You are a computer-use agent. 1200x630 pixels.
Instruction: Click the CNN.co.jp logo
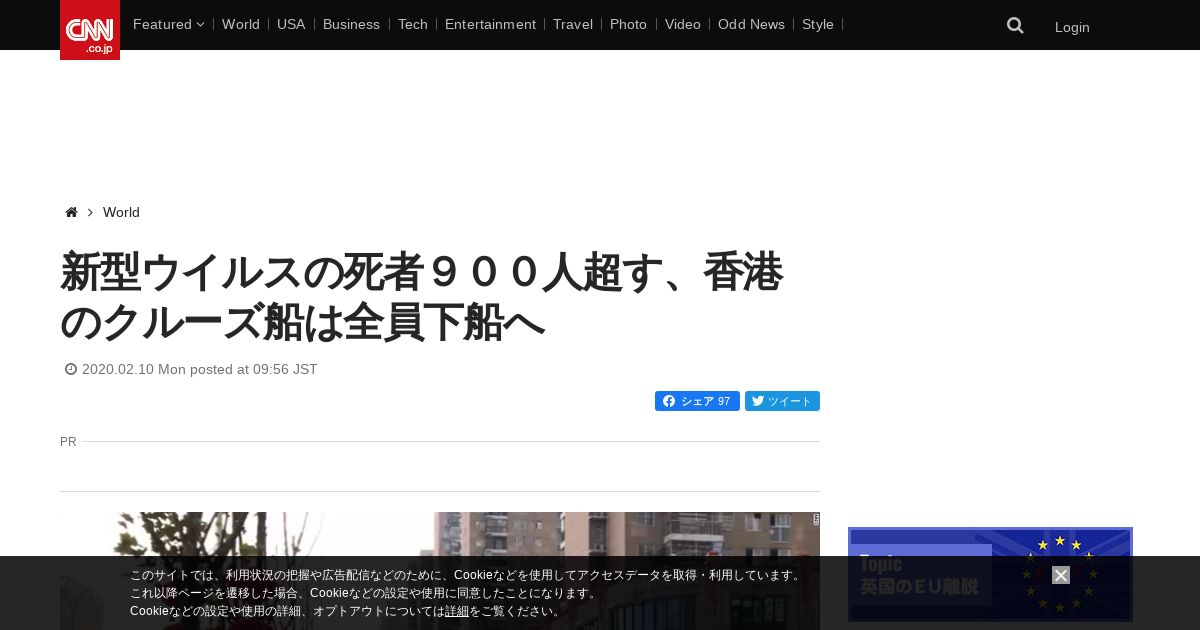click(90, 30)
